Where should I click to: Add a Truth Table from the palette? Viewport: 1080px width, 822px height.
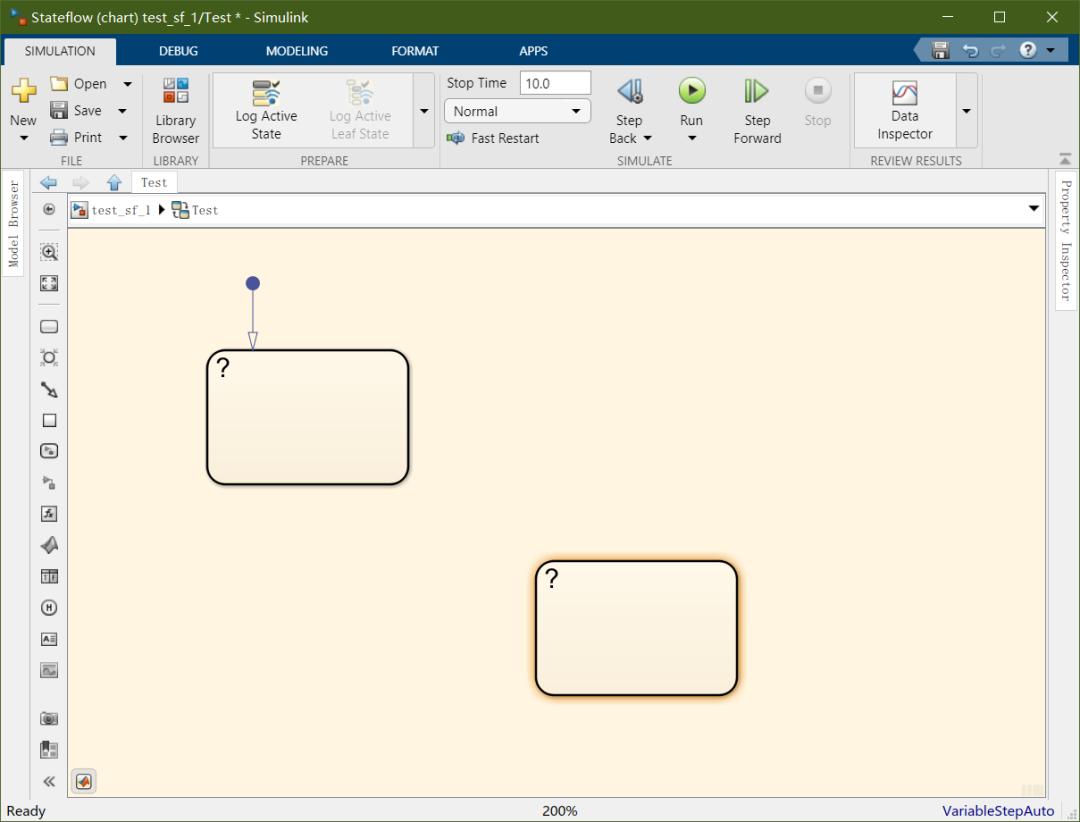(49, 576)
